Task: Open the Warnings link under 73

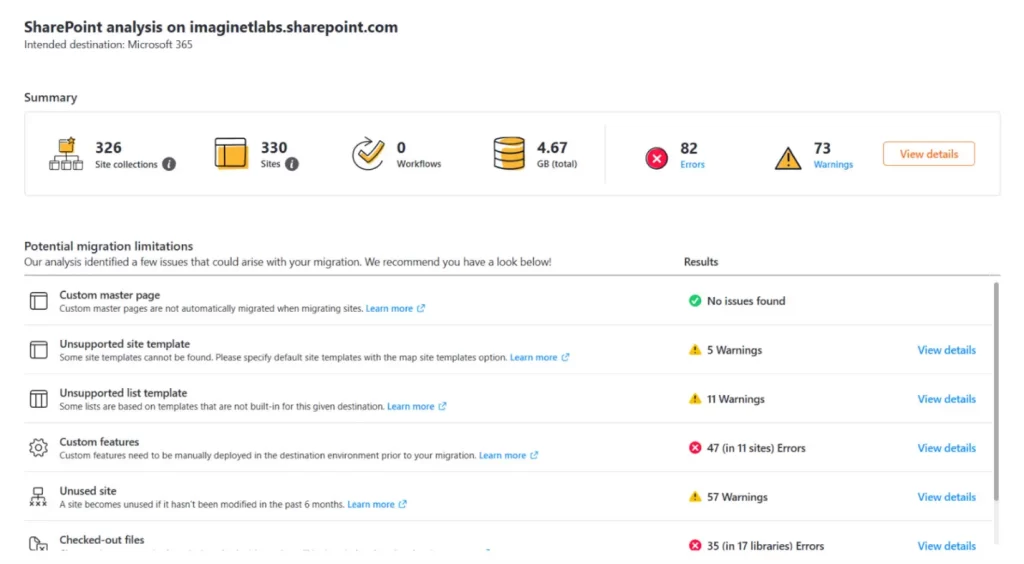Action: 833,164
